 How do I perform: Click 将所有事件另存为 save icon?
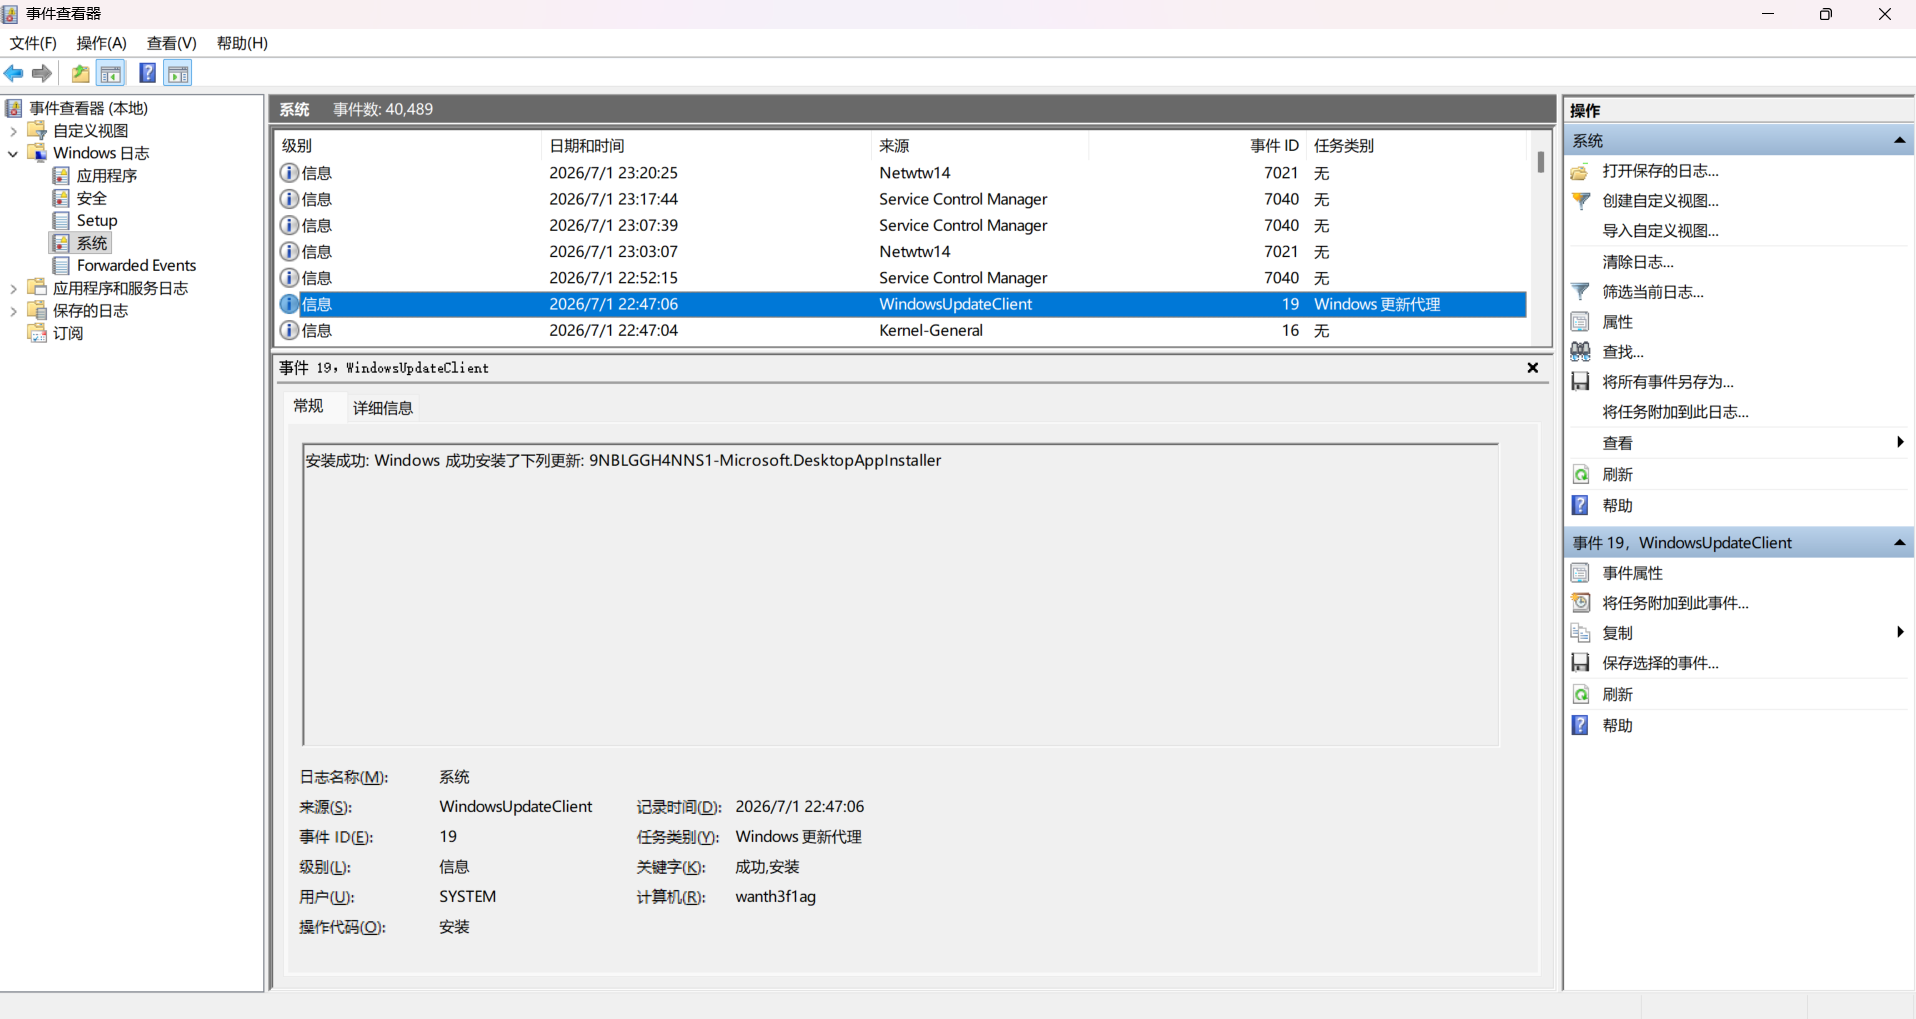point(1580,382)
